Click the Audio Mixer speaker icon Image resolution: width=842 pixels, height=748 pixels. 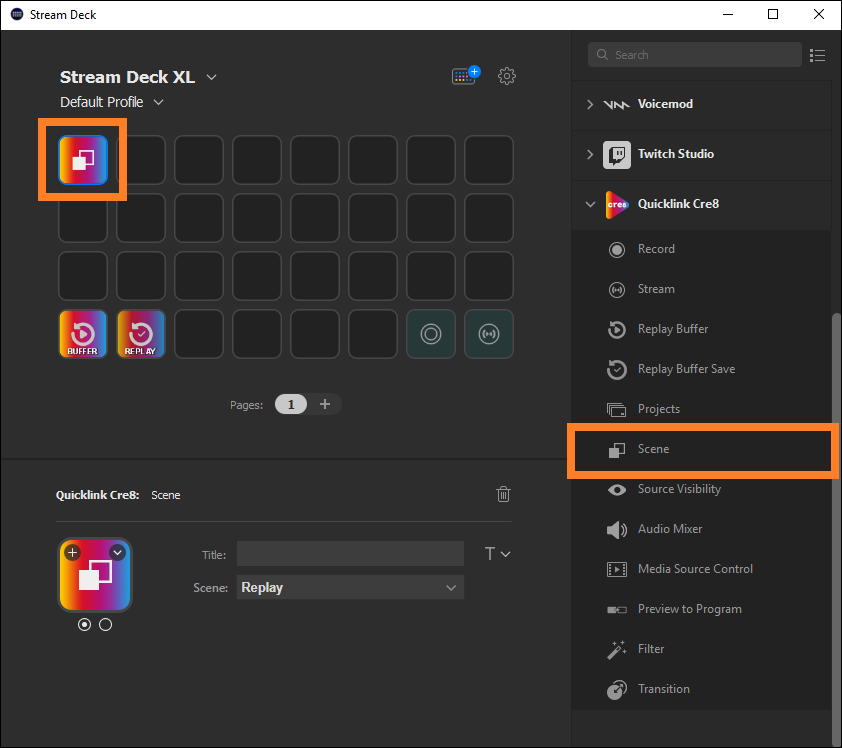pos(616,529)
